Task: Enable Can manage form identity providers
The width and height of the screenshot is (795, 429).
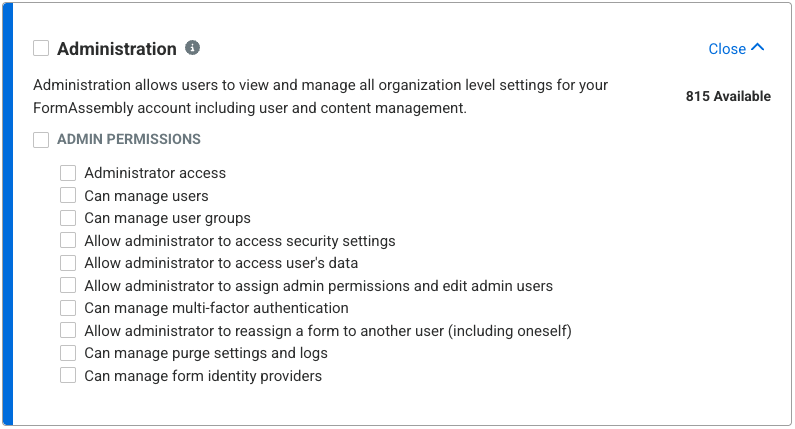Action: (x=68, y=376)
